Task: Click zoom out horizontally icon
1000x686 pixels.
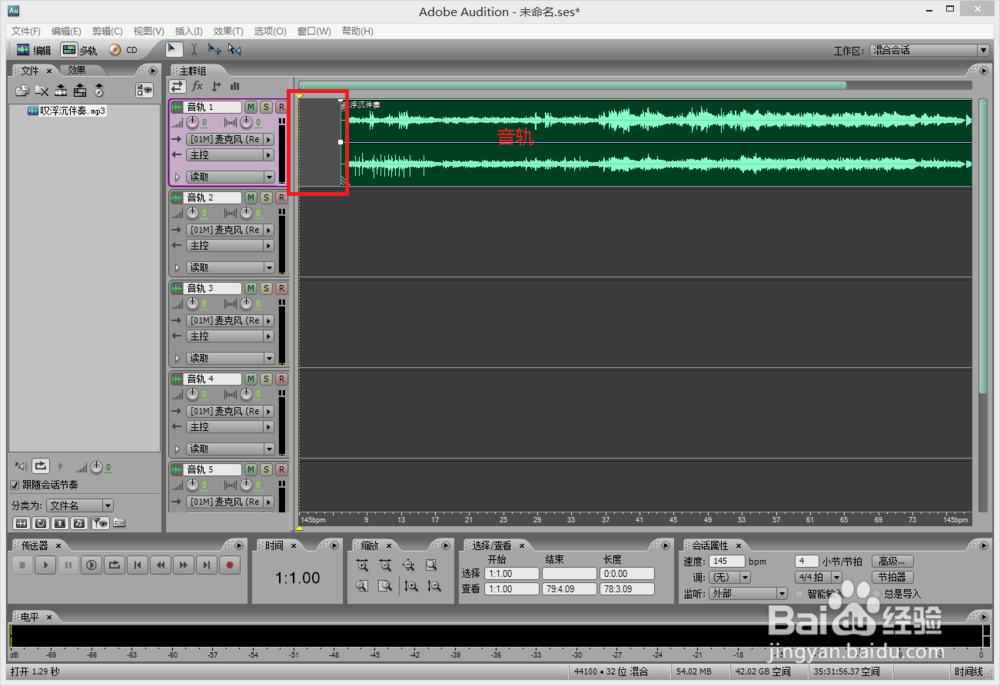Action: (385, 566)
